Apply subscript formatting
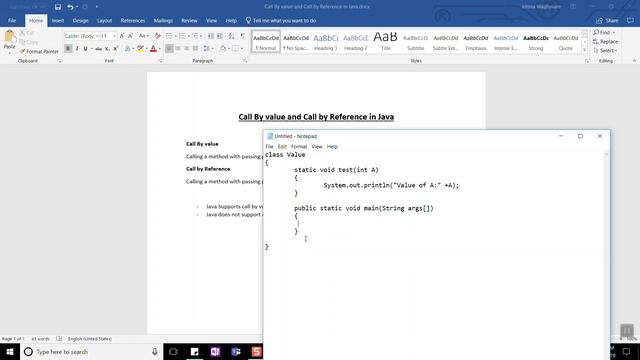Image resolution: width=640 pixels, height=360 pixels. point(107,49)
